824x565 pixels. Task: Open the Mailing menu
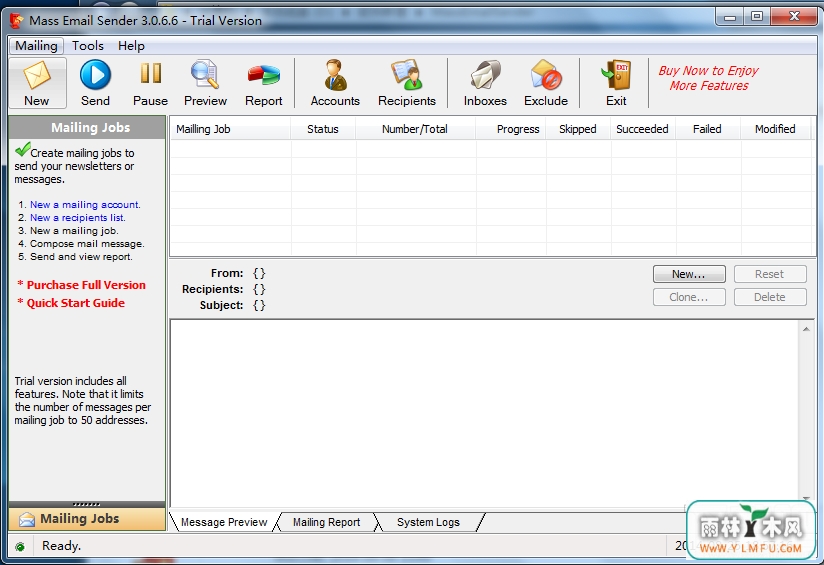pyautogui.click(x=36, y=46)
